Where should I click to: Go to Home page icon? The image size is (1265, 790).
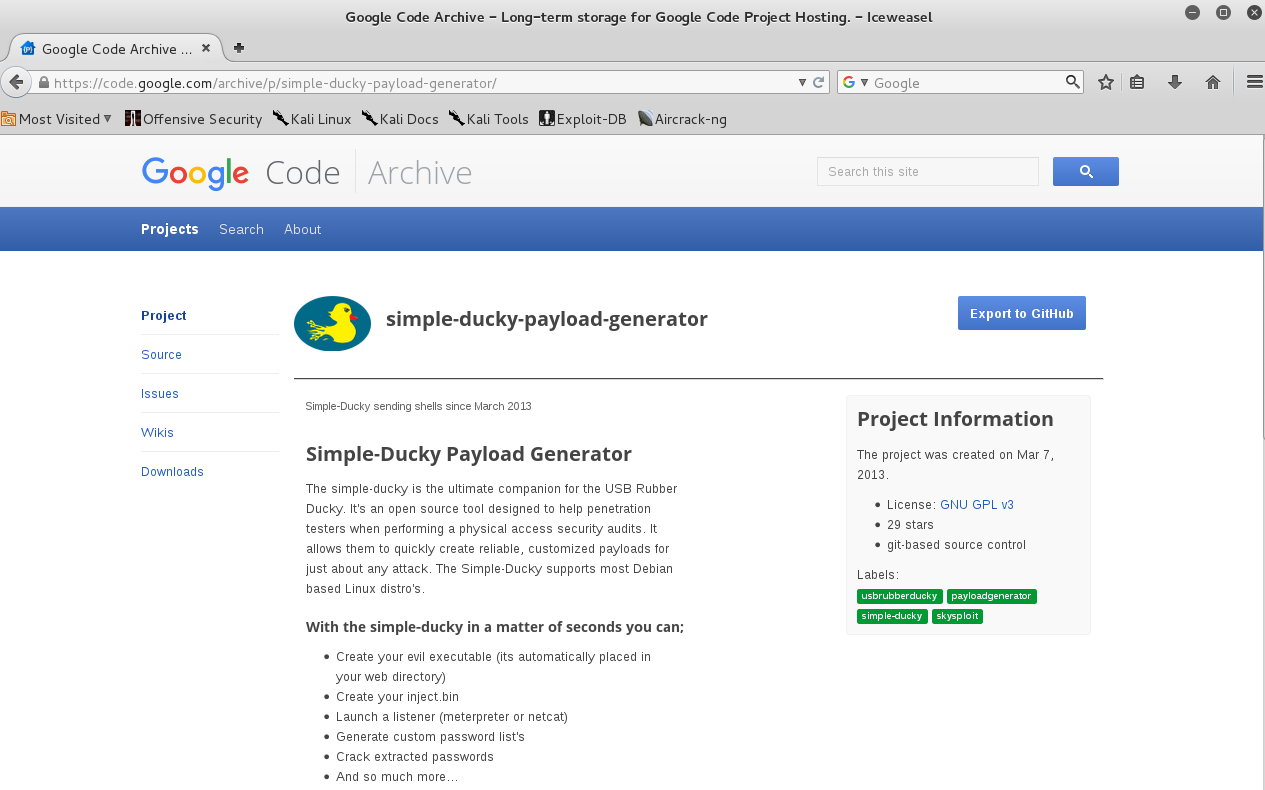(1213, 83)
